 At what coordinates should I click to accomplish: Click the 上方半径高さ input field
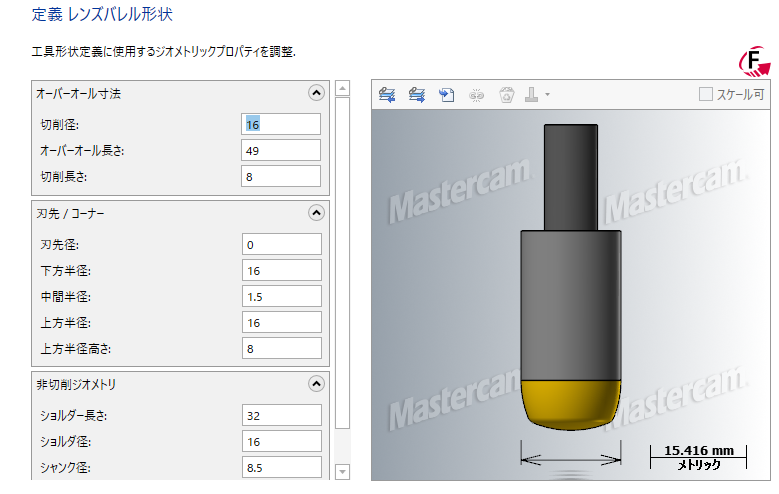pyautogui.click(x=282, y=348)
